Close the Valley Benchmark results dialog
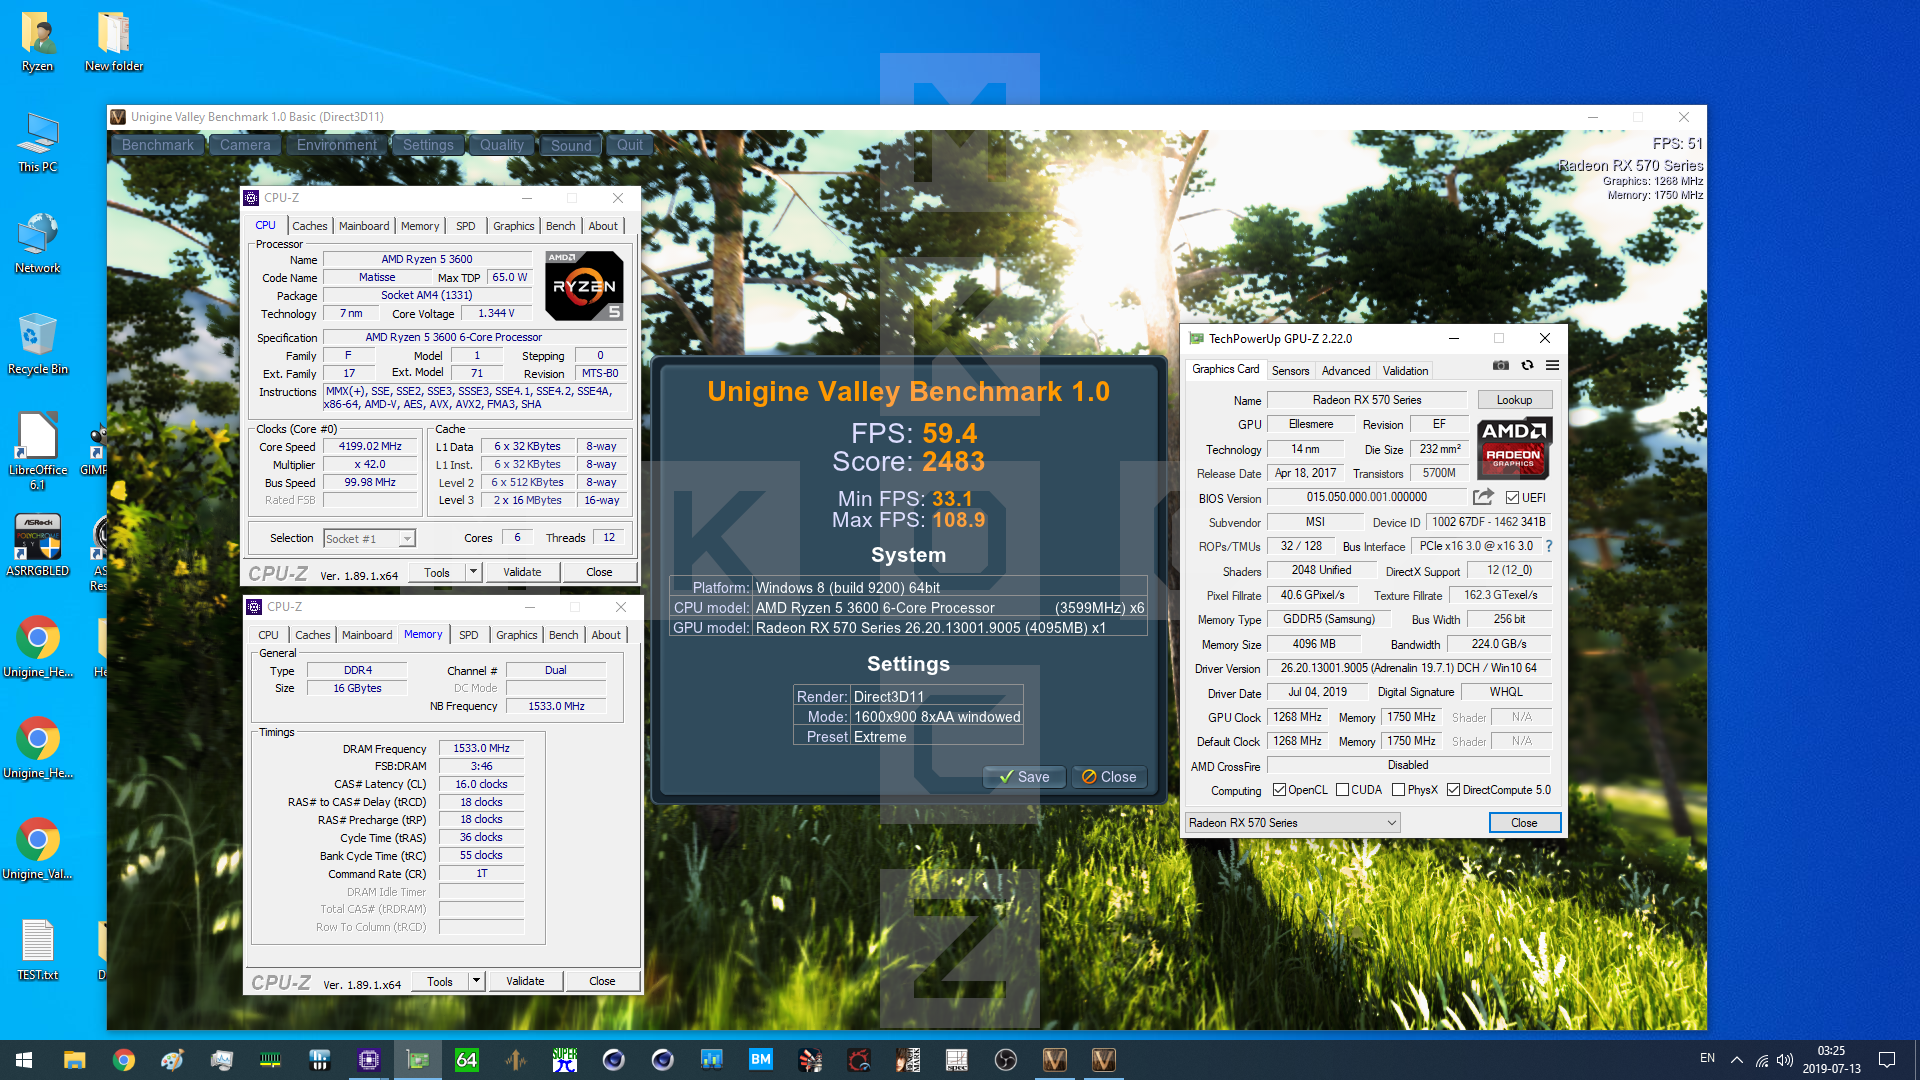The image size is (1920, 1080). 1109,777
